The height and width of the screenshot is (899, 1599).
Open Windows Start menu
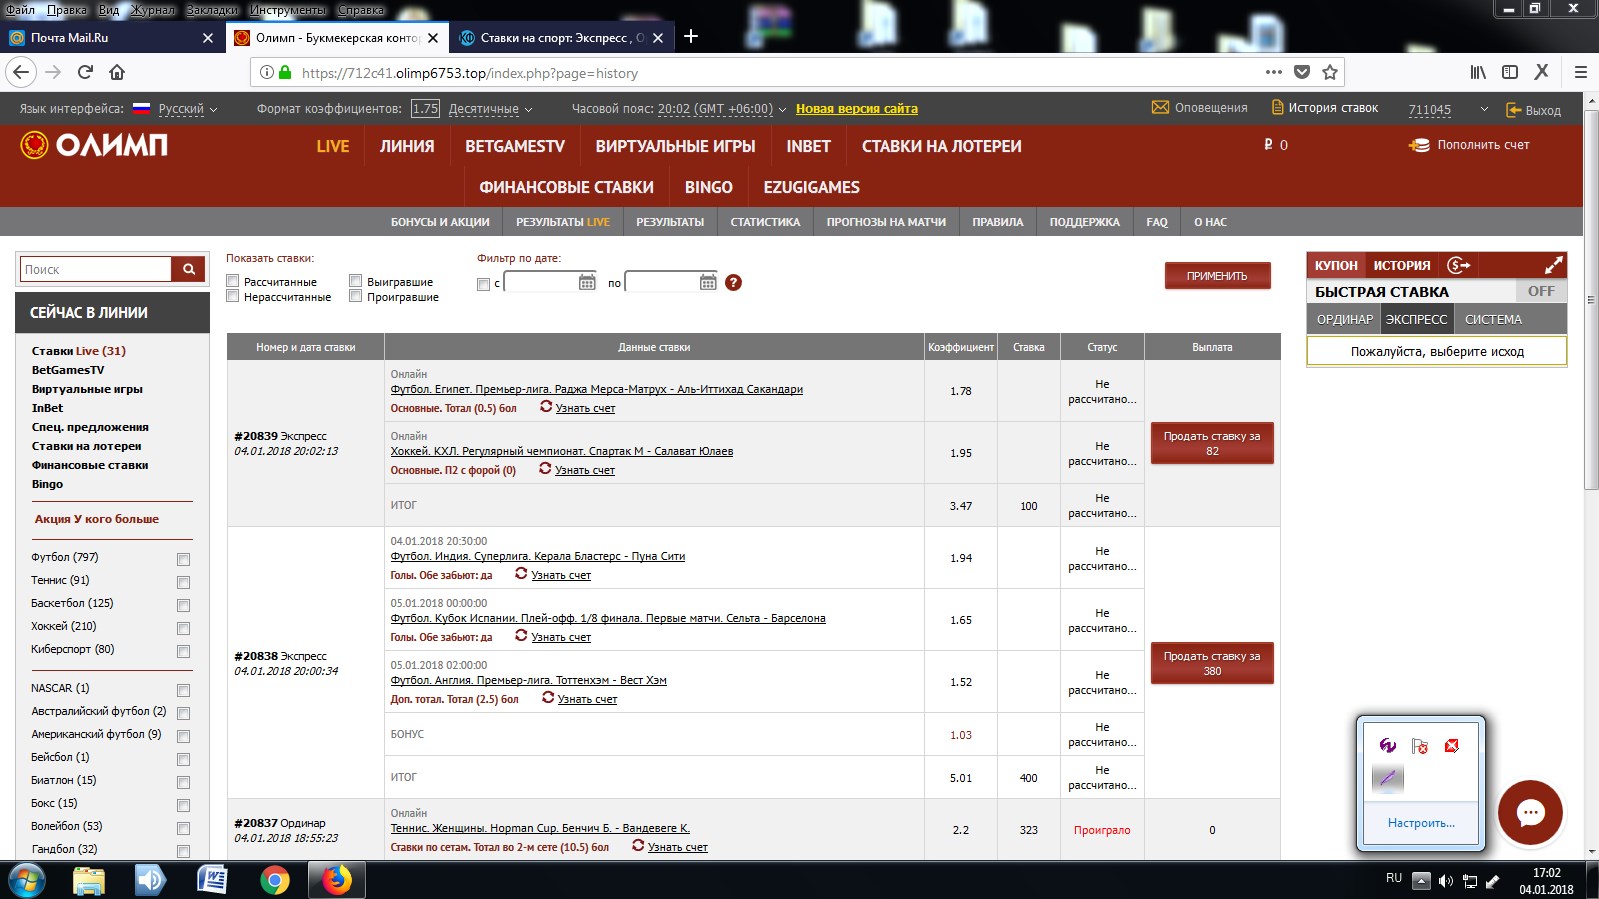point(27,880)
